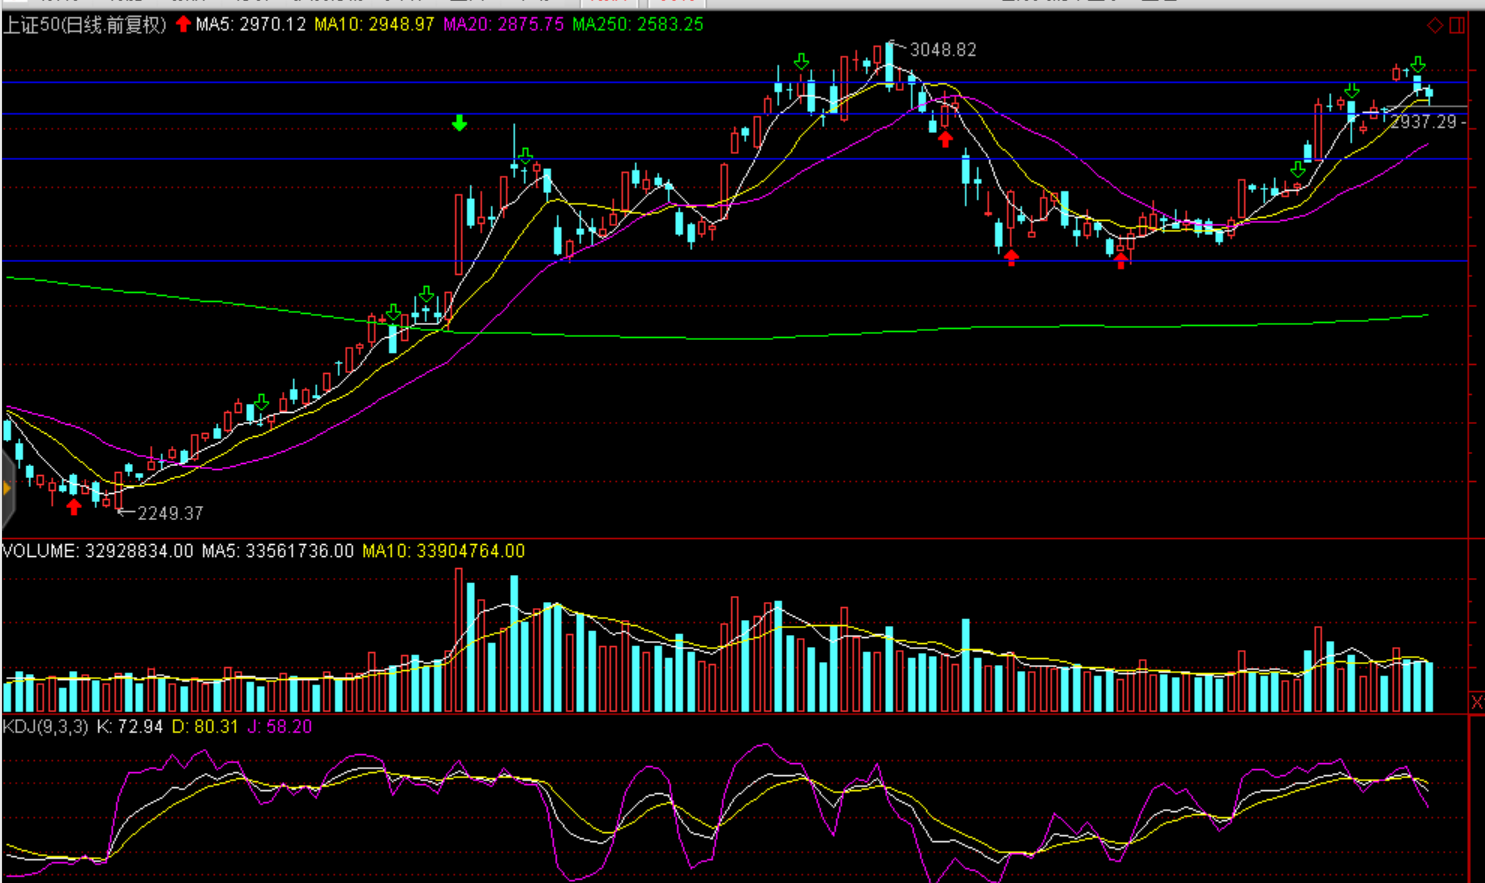Click the VOLUME indicator label
Viewport: 1485px width, 883px height.
click(x=97, y=551)
